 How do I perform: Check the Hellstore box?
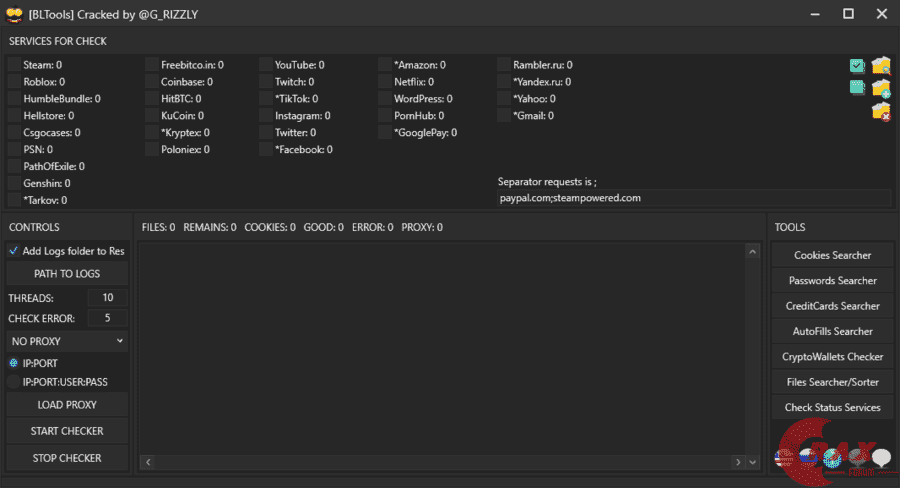pos(14,115)
